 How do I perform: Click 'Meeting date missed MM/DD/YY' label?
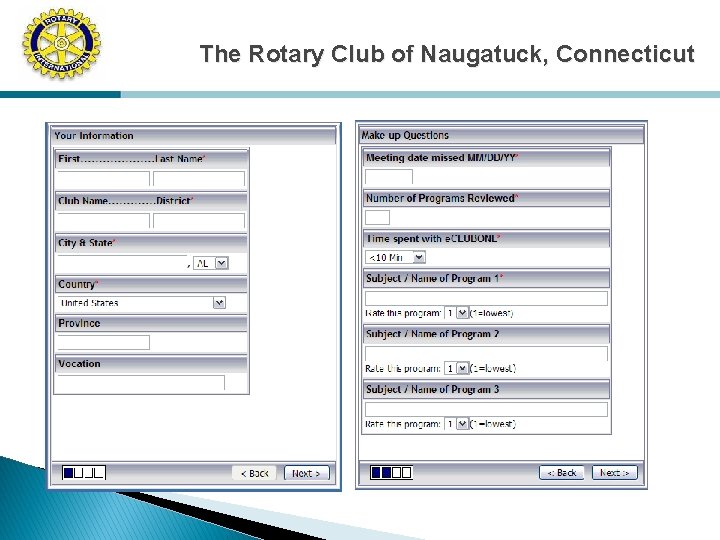[x=441, y=158]
